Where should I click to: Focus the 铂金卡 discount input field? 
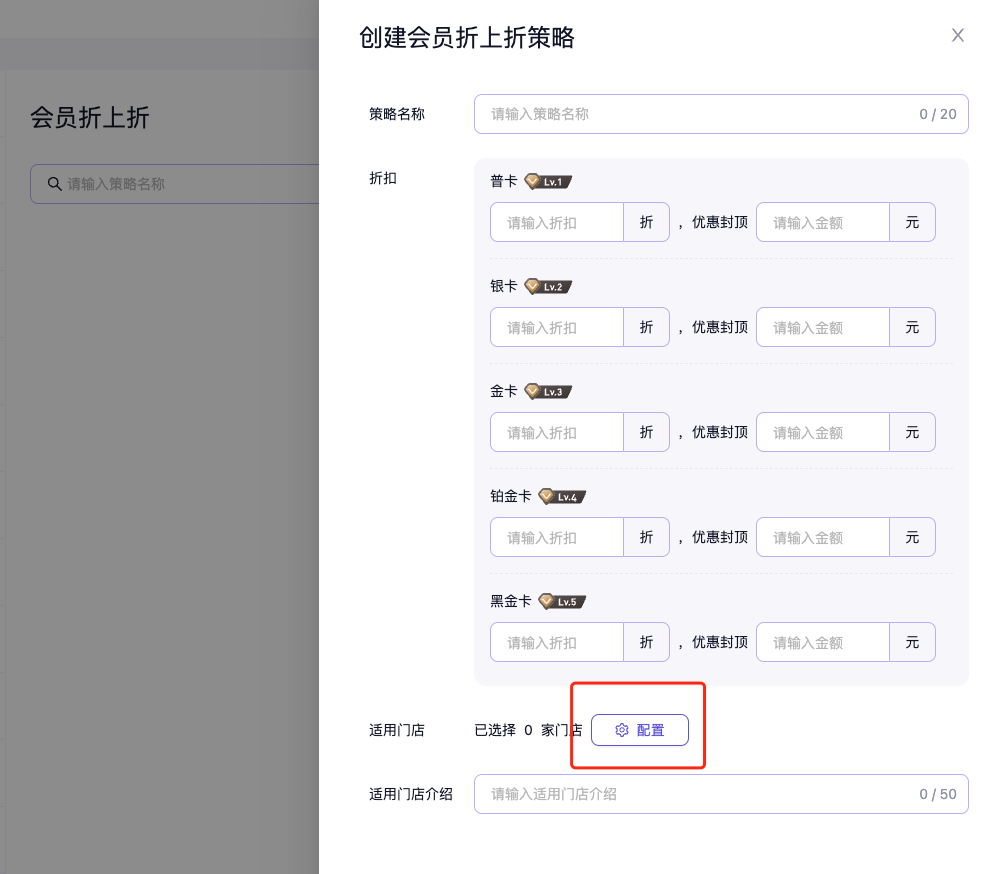tap(557, 537)
